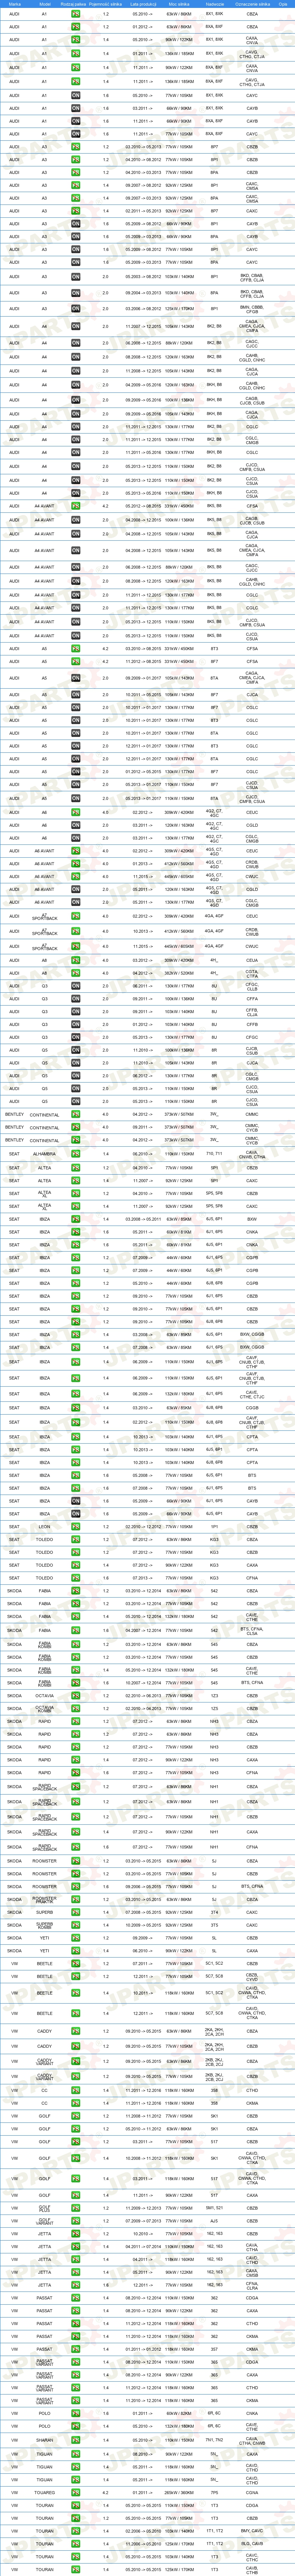295x2576 pixels.
Task: Click the body code in VW SHARAN row
Action: [214, 2440]
